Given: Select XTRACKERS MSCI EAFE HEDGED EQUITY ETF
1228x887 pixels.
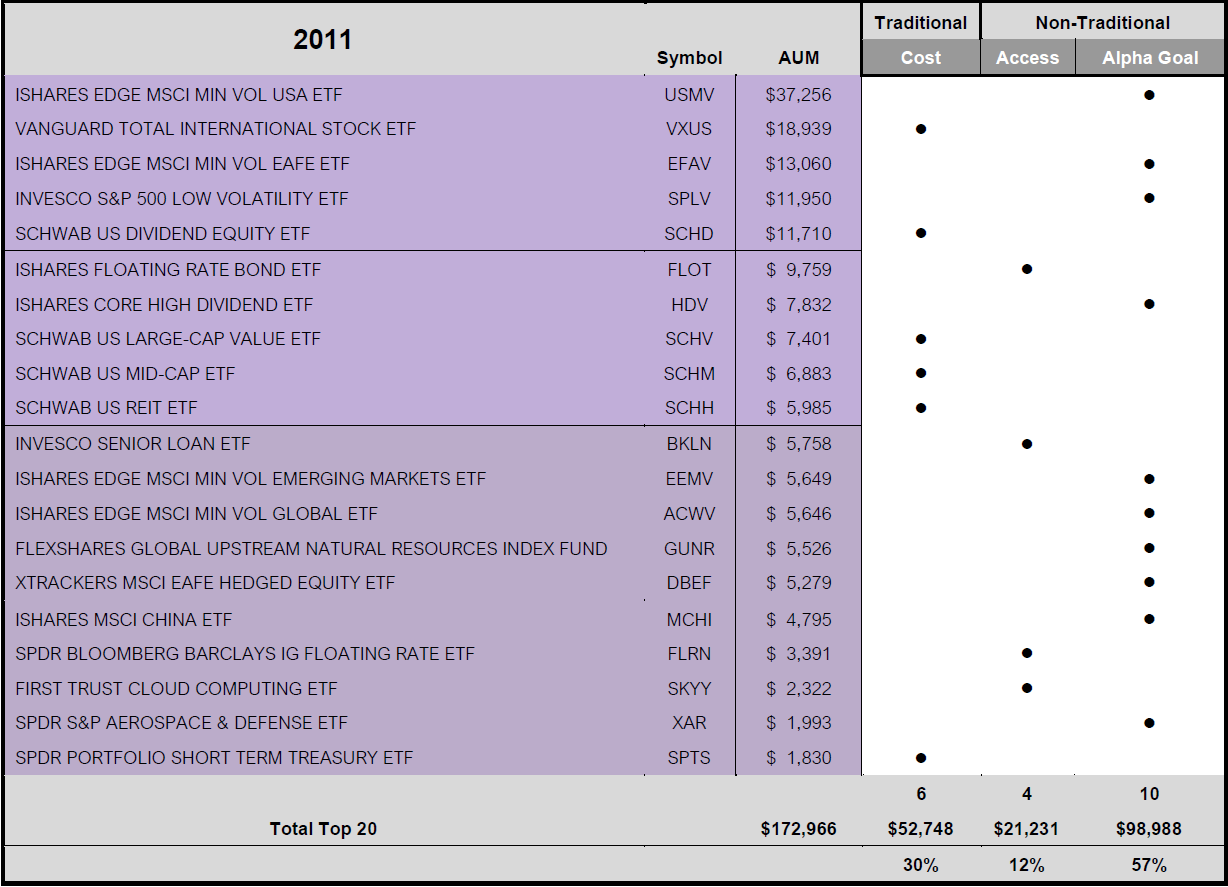Looking at the screenshot, I should pos(205,583).
